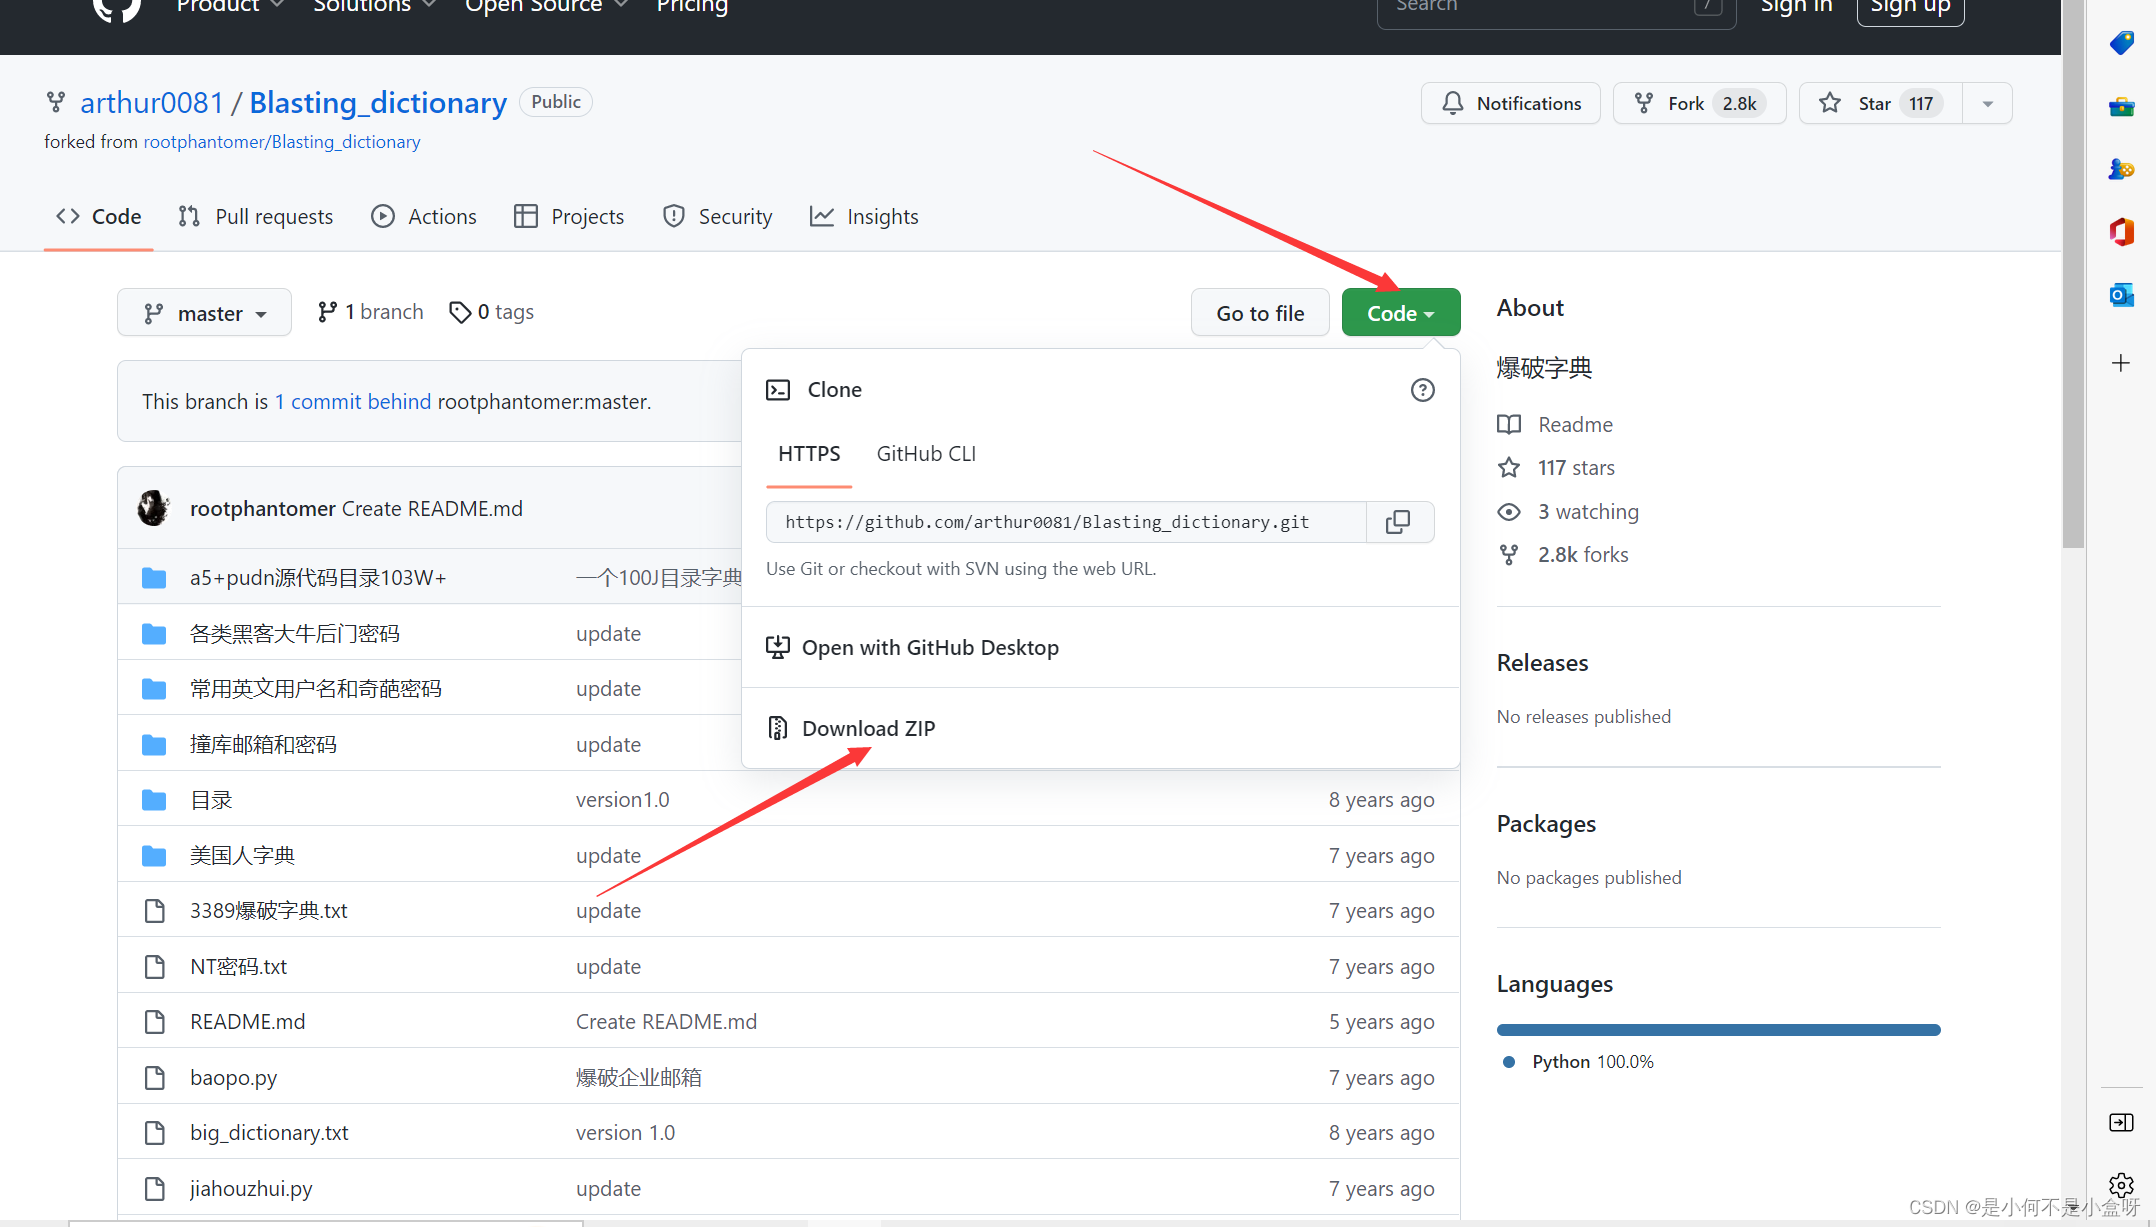Open the Product menu
This screenshot has width=2156, height=1227.
[x=230, y=6]
